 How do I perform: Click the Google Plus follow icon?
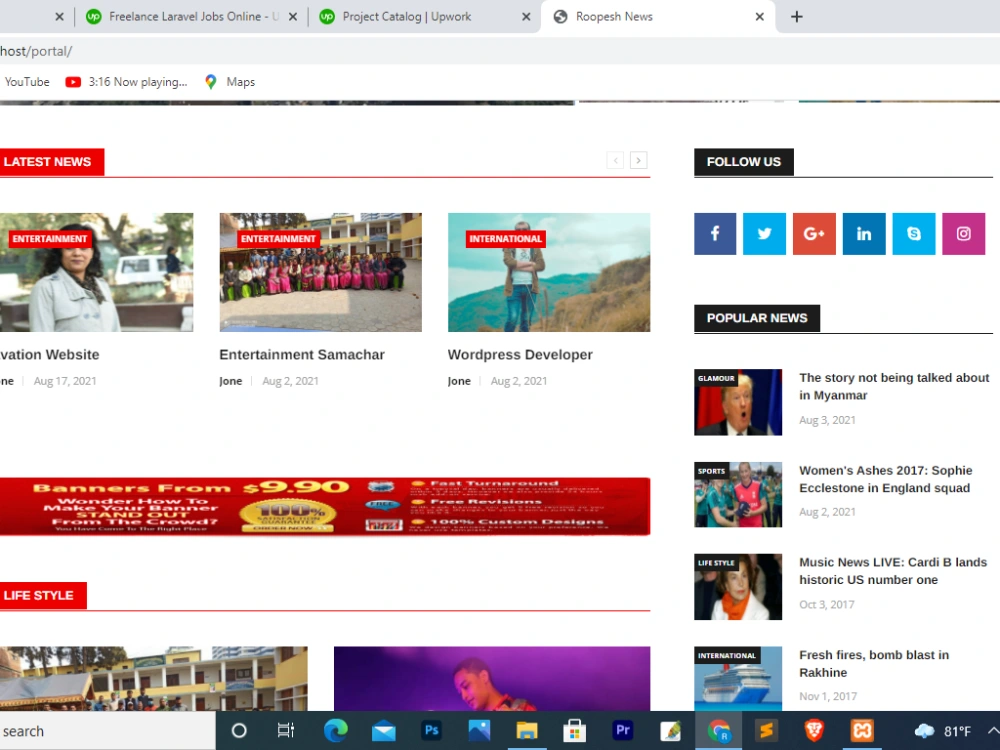pyautogui.click(x=814, y=234)
